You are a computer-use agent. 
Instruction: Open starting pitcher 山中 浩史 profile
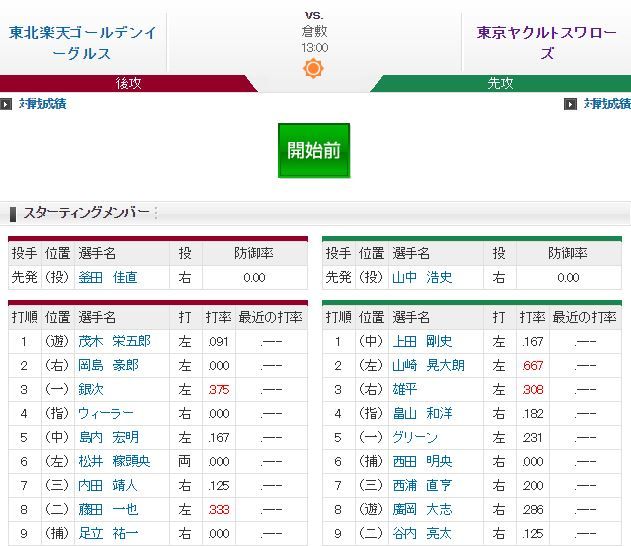tap(422, 277)
